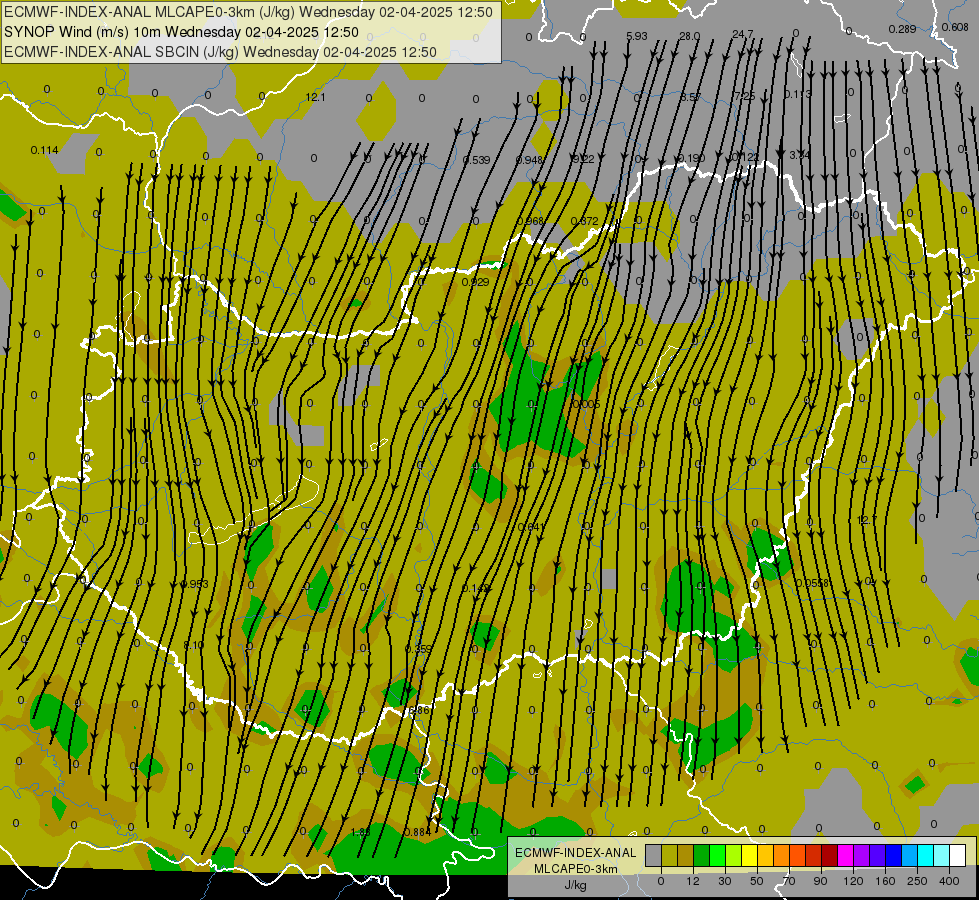Screen dimensions: 979x900
Task: Choose the pure yellow swatch before 50
Action: [x=749, y=856]
